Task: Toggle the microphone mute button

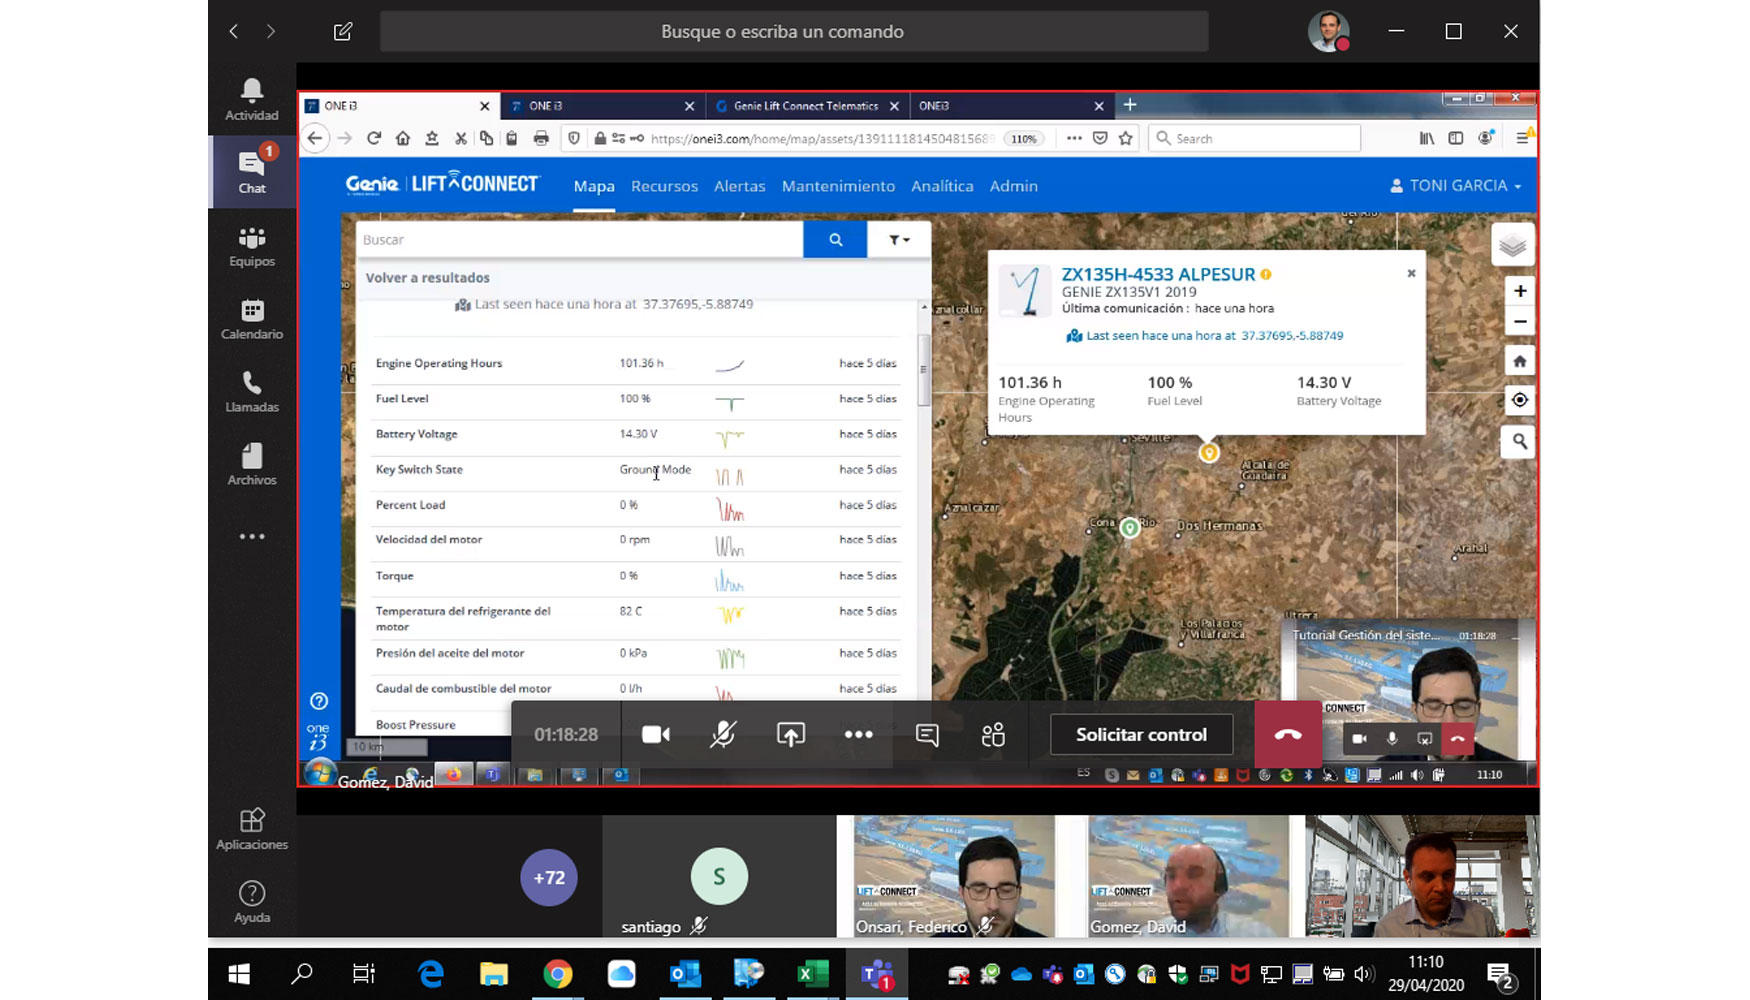Action: [723, 735]
